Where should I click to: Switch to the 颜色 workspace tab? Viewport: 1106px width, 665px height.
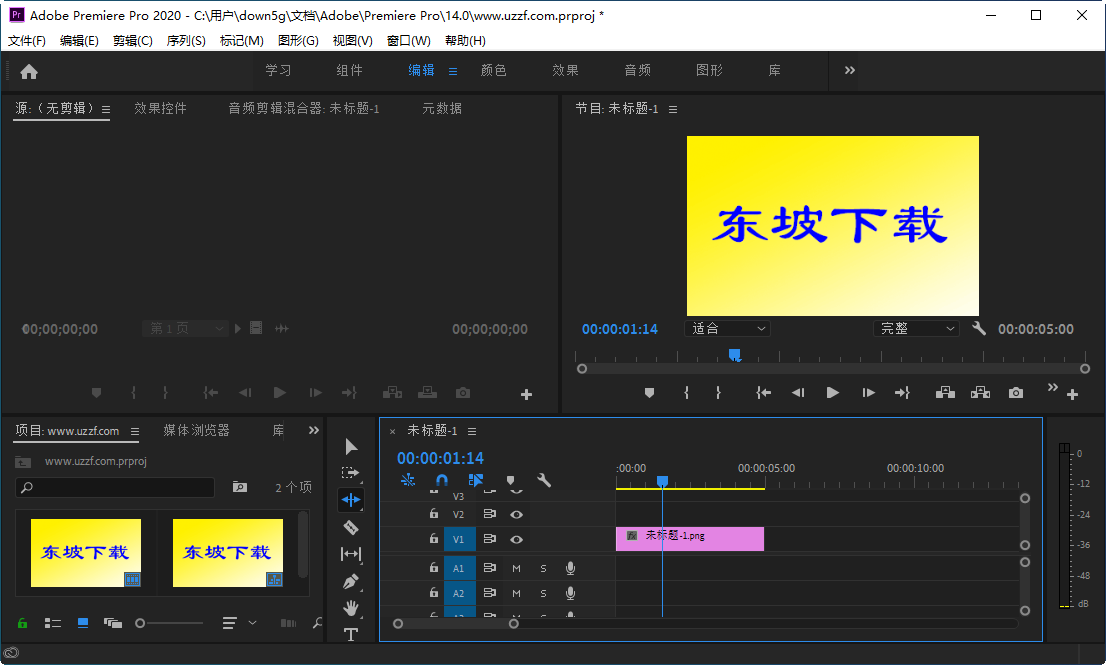pos(493,70)
